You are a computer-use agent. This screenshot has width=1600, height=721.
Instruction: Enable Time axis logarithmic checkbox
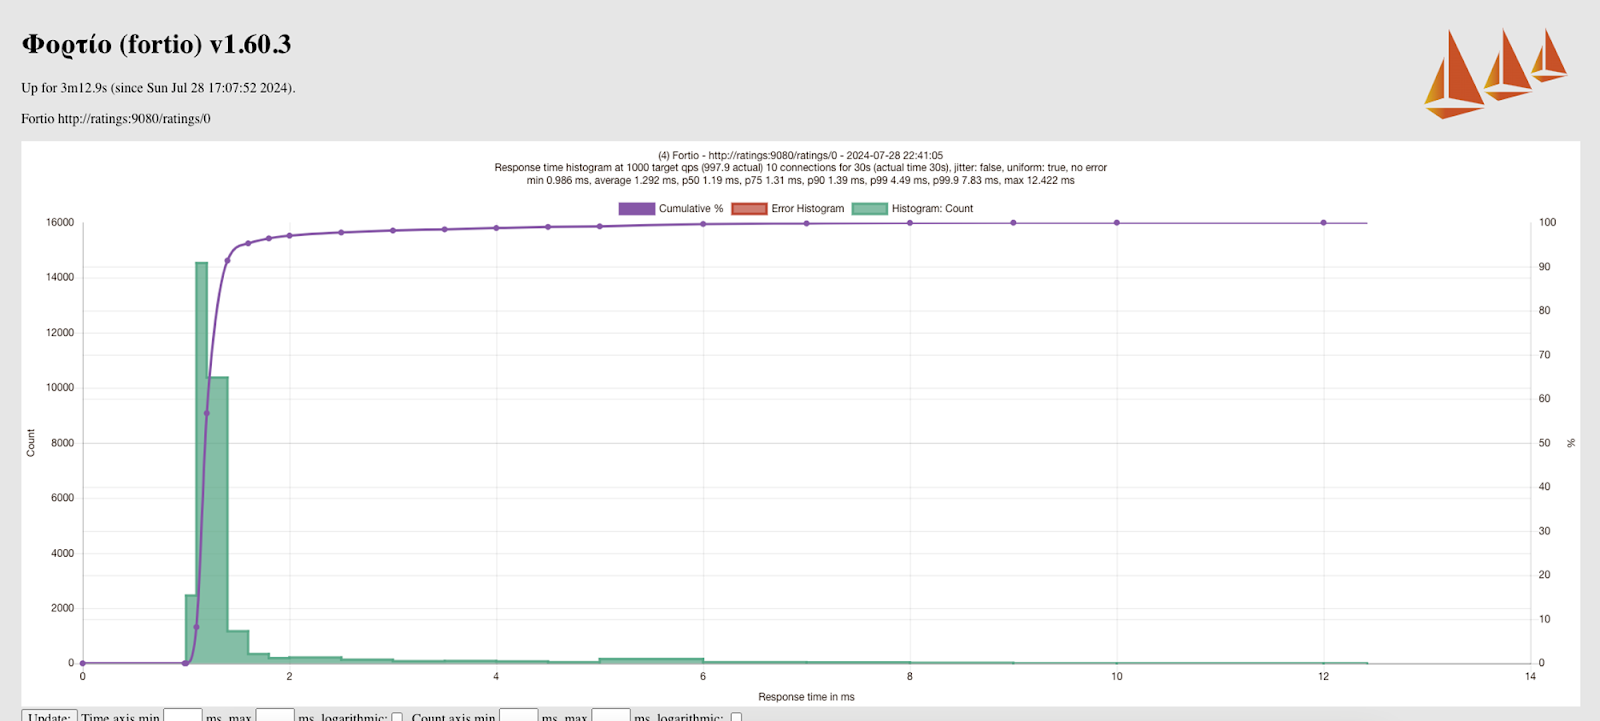tap(397, 717)
